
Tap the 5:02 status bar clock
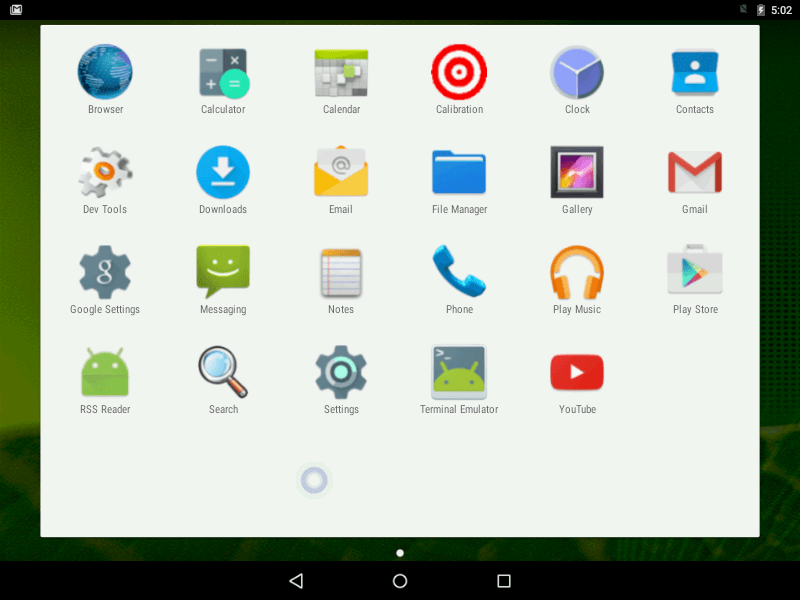[x=781, y=10]
